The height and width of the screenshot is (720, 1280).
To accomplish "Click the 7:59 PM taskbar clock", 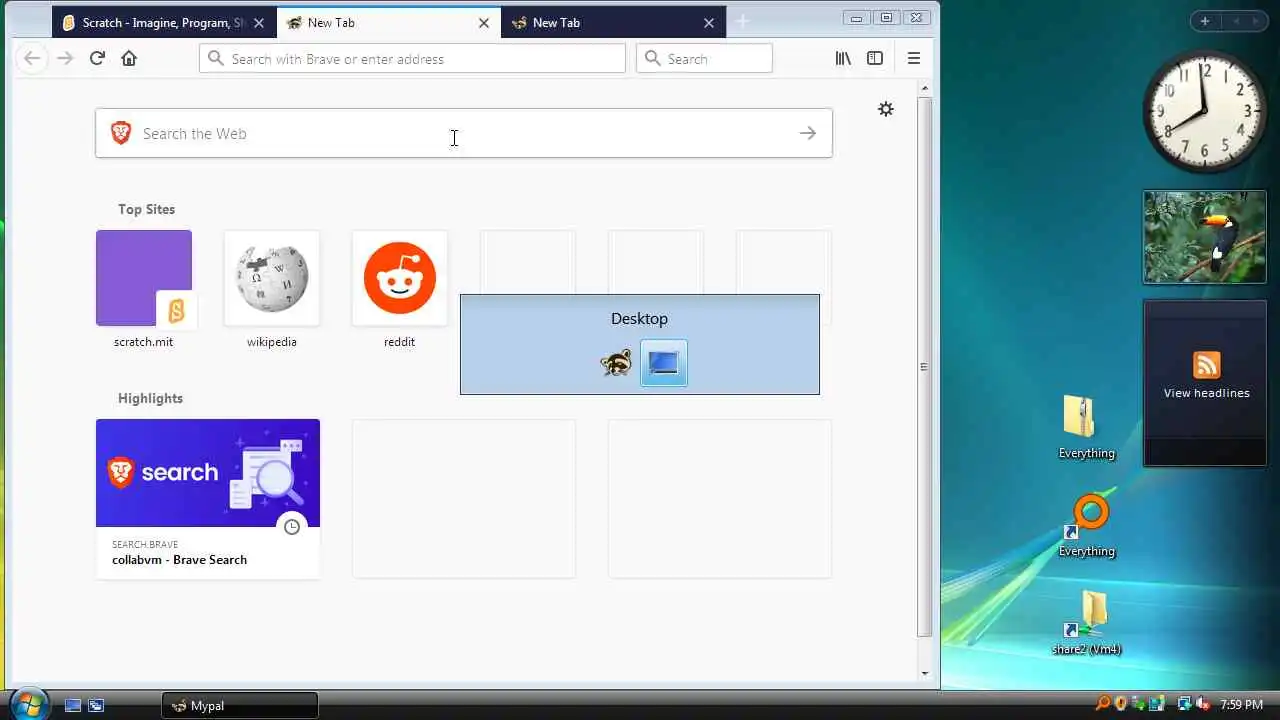I will click(1241, 705).
